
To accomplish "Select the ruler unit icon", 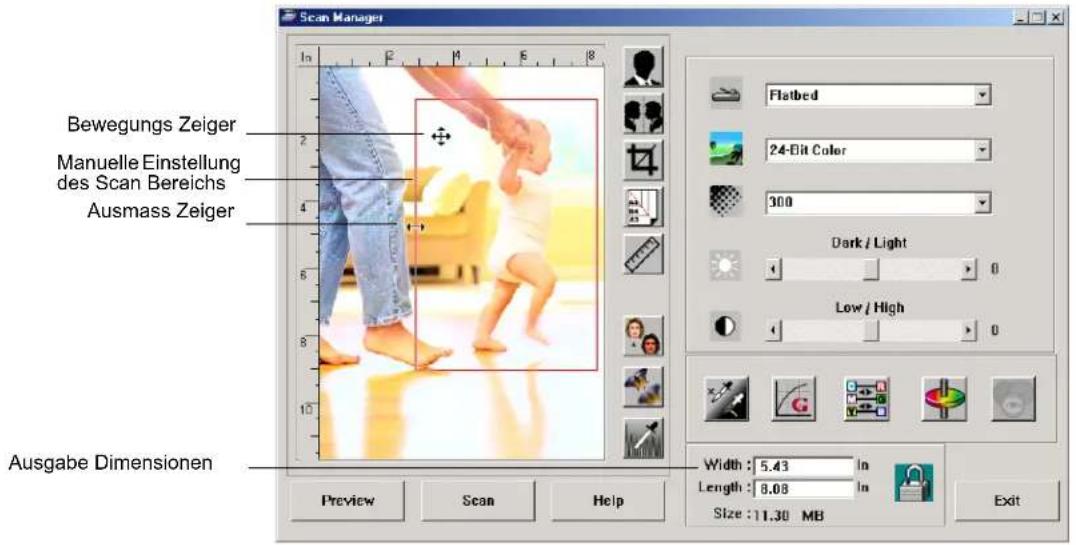I will pyautogui.click(x=643, y=253).
